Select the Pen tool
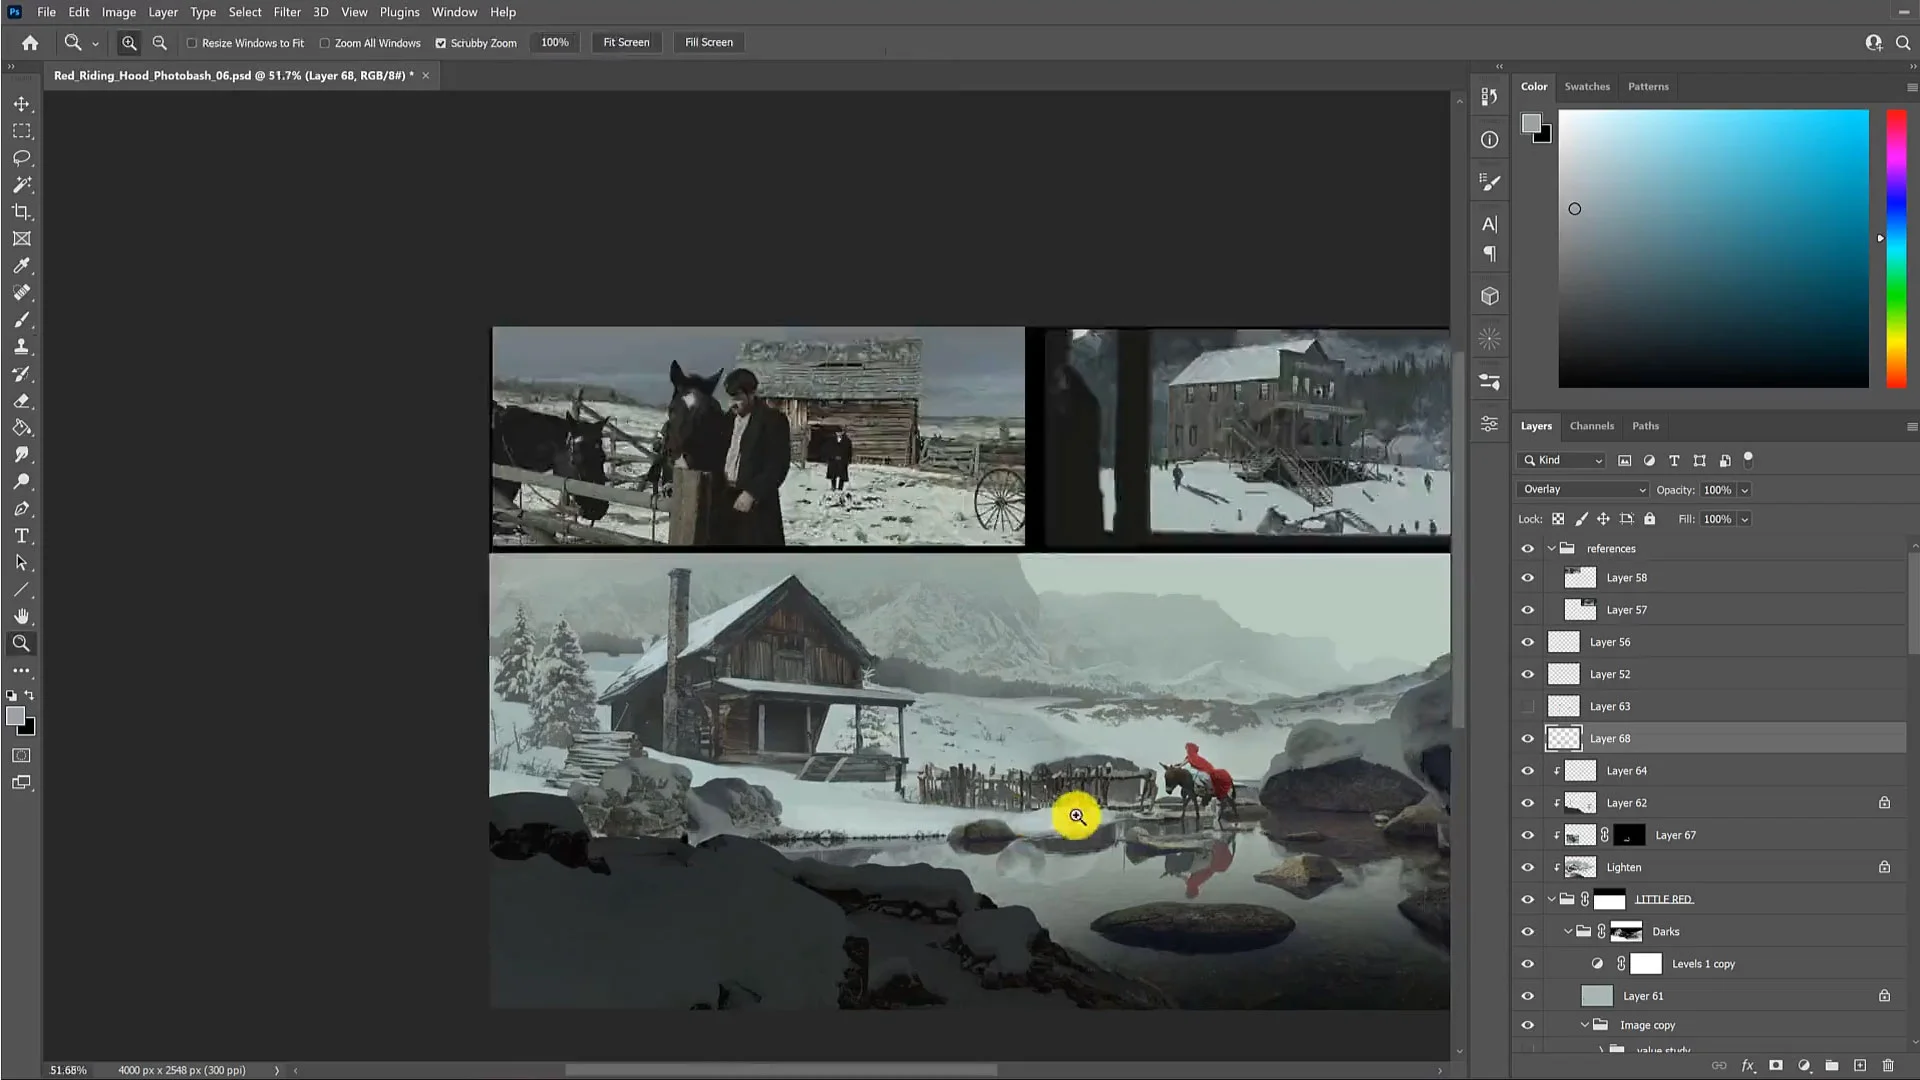This screenshot has height=1080, width=1920. pos(21,509)
